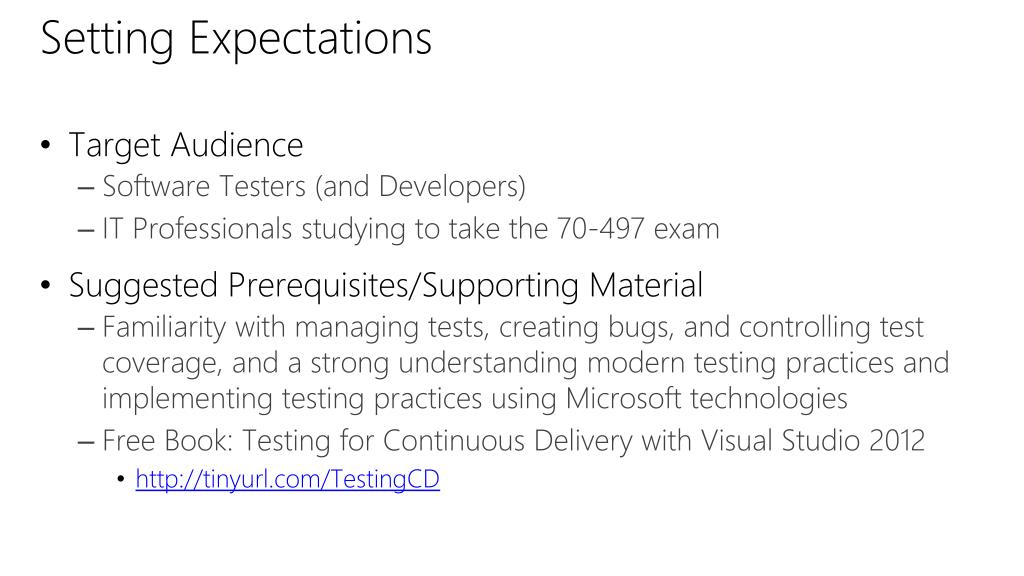Click the word Expectations in the title
This screenshot has width=1024, height=576.
(310, 39)
